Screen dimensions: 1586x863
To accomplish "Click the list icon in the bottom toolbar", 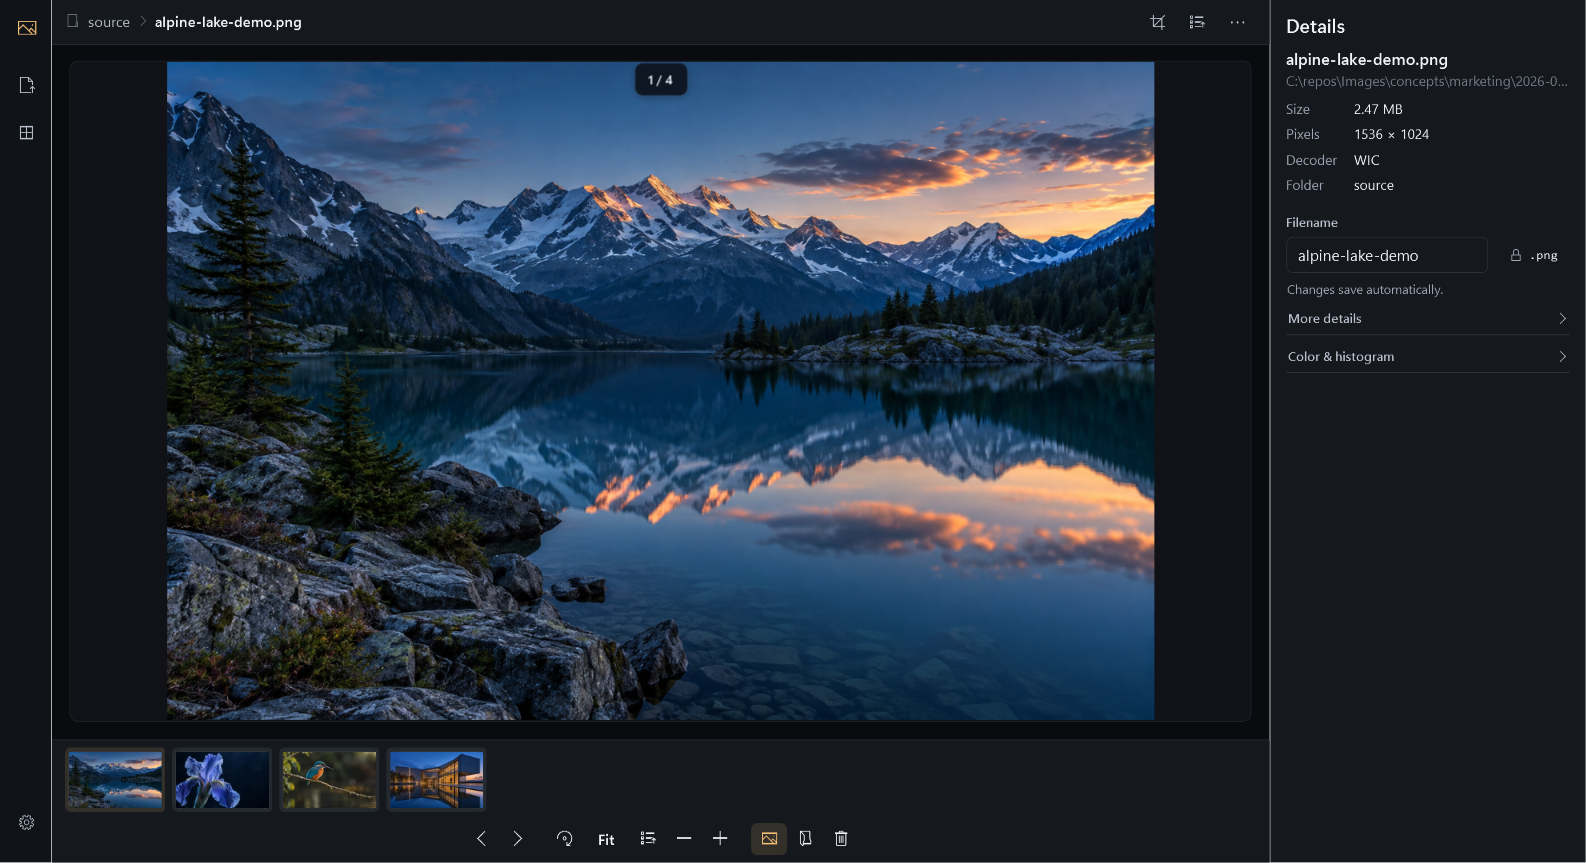I will click(648, 839).
